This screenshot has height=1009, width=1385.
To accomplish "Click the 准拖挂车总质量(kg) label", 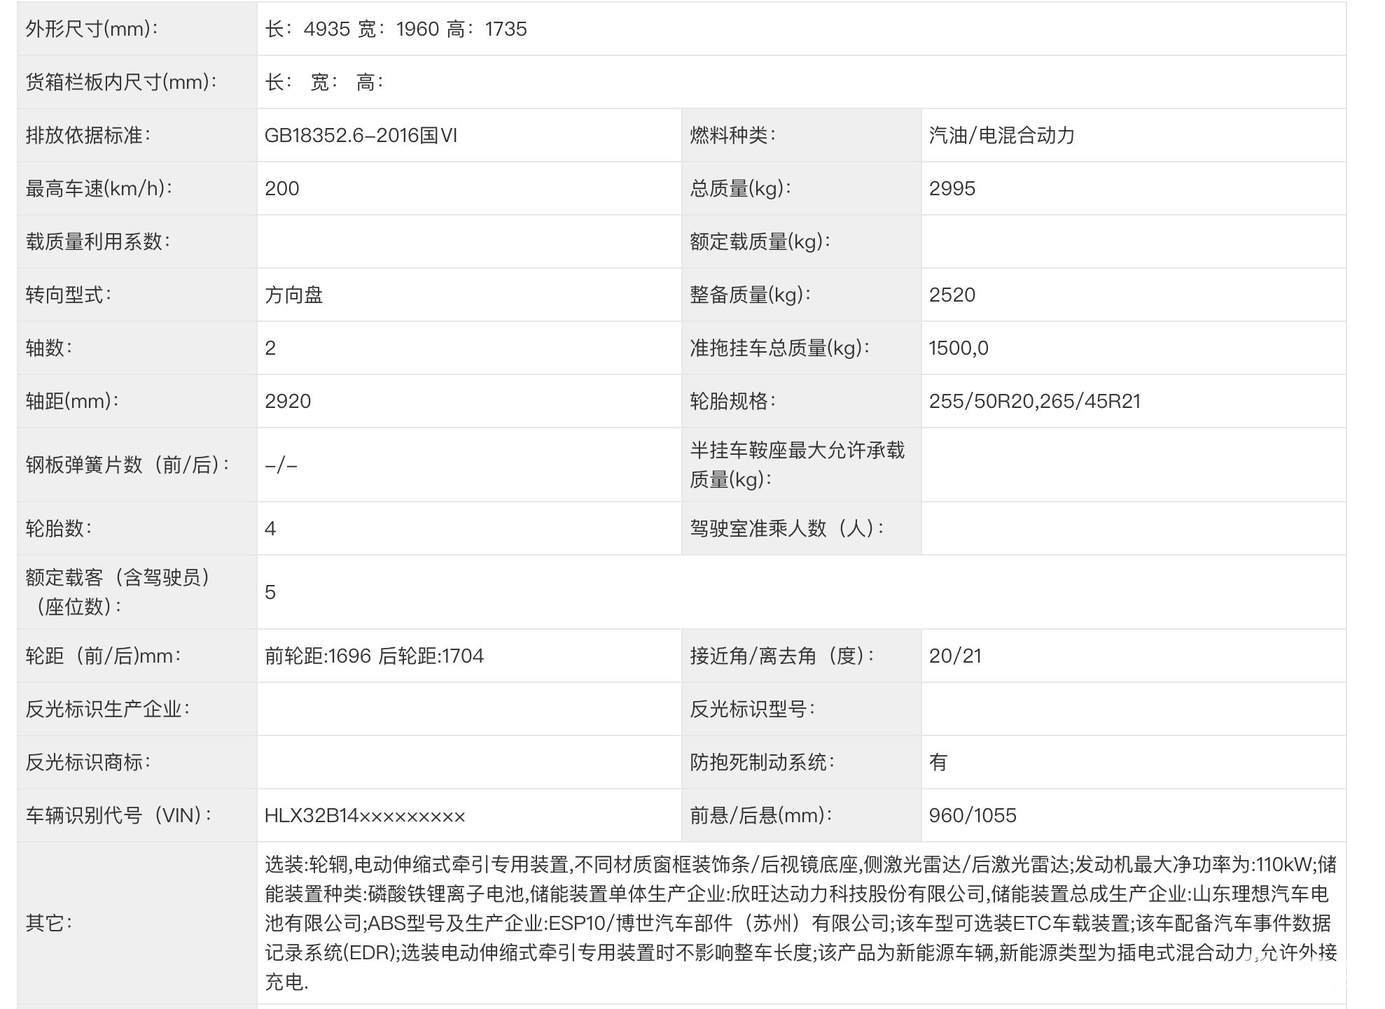I will pyautogui.click(x=780, y=348).
